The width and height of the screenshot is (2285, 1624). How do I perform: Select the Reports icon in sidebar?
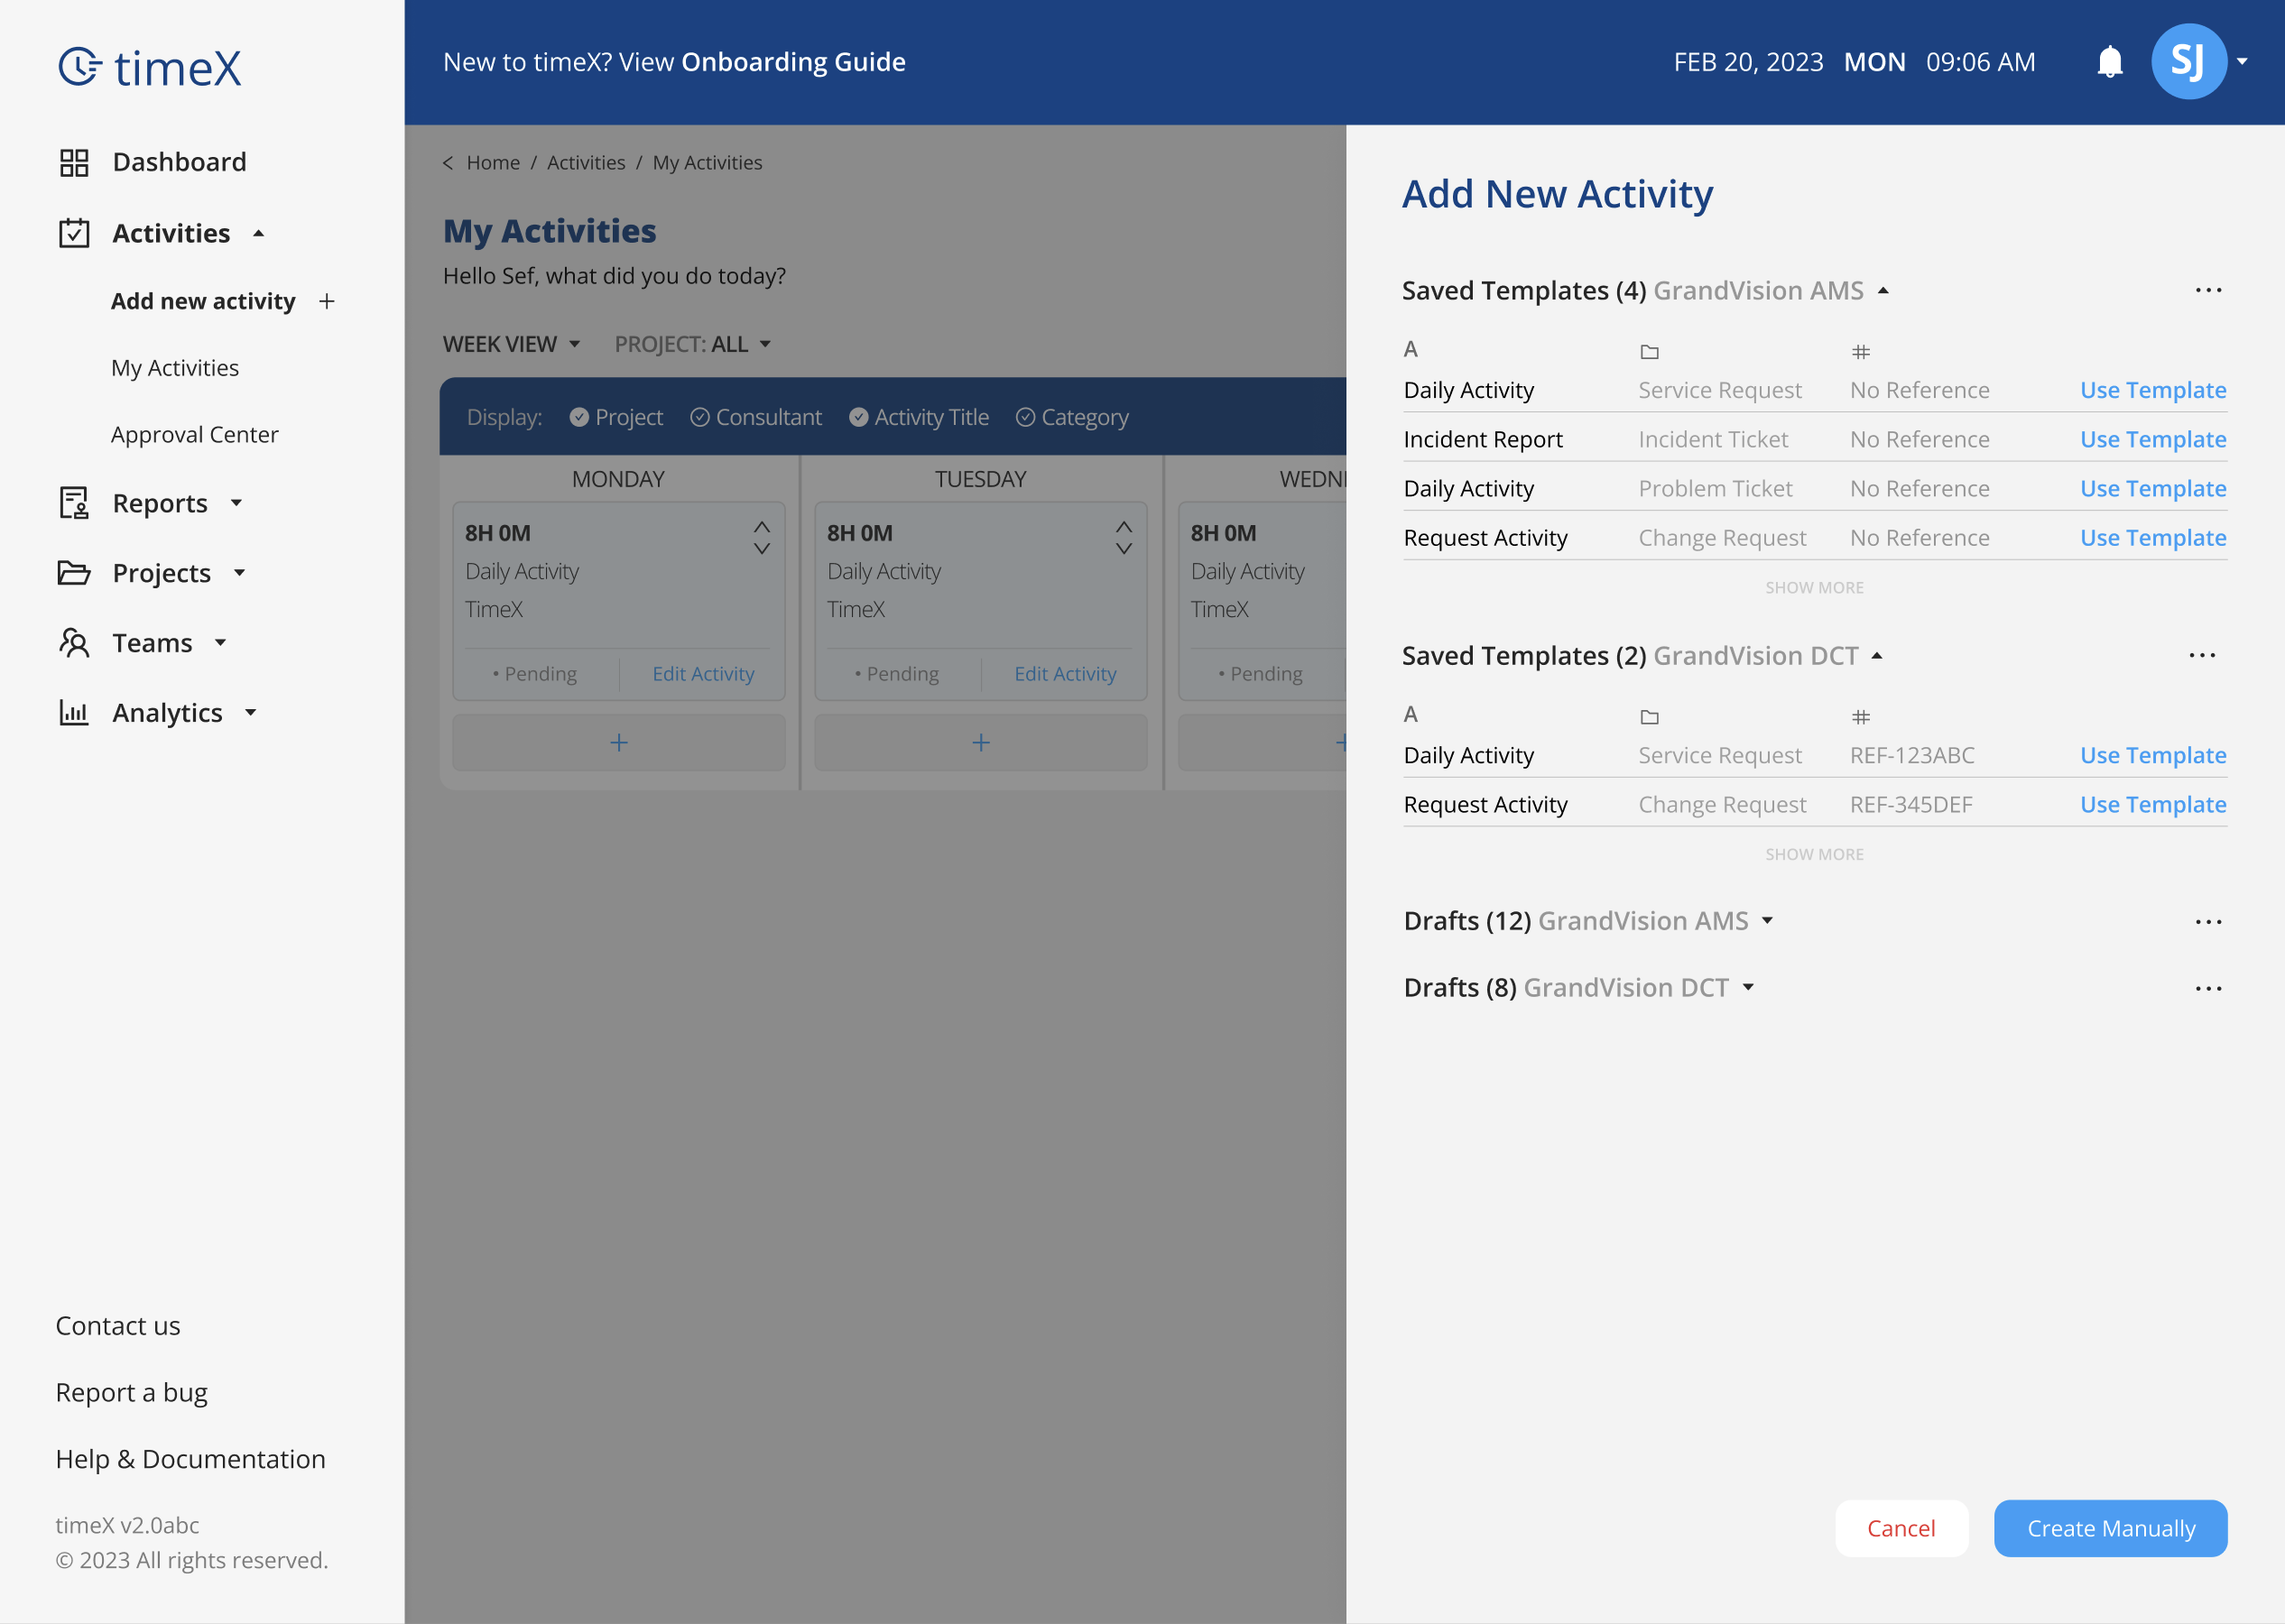[74, 502]
